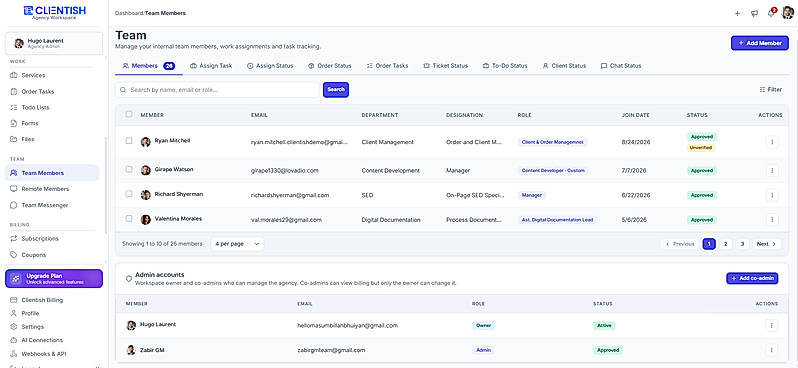Click the Next pagination button
798x368 pixels.
tap(766, 244)
